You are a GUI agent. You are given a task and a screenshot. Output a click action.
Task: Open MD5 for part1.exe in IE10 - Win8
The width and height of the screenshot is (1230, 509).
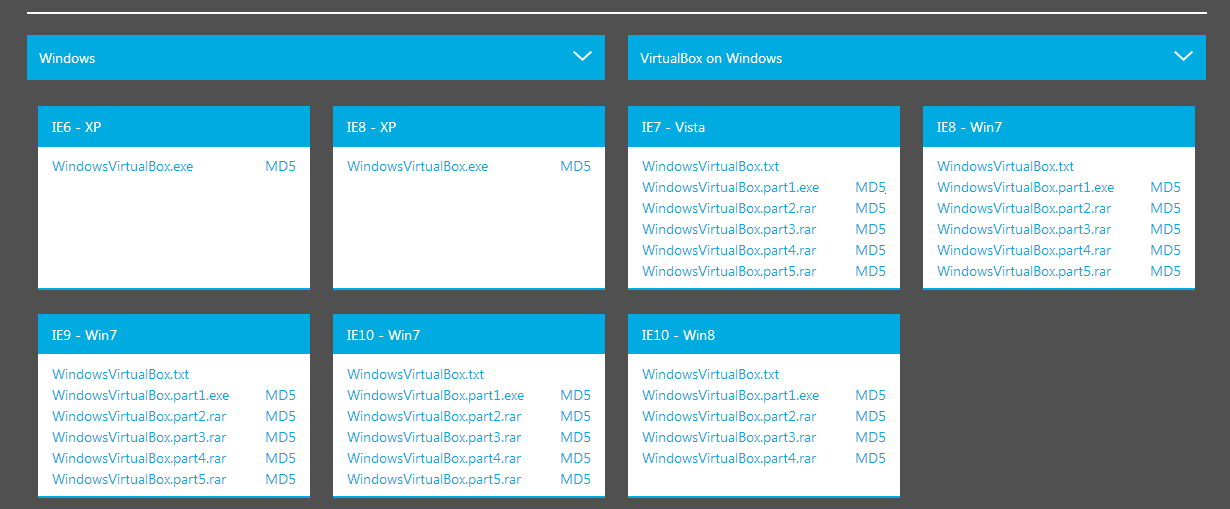(x=870, y=395)
